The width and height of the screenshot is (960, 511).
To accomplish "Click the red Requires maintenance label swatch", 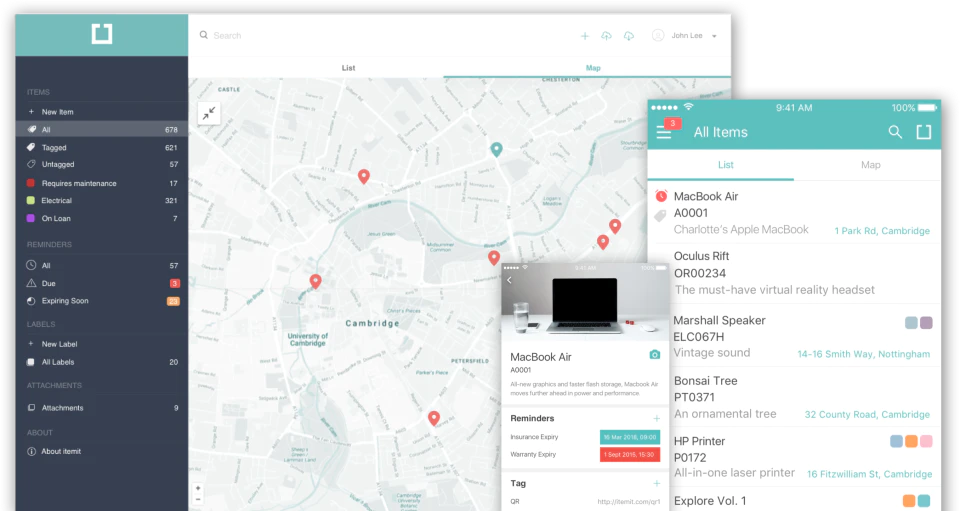I will (x=31, y=183).
